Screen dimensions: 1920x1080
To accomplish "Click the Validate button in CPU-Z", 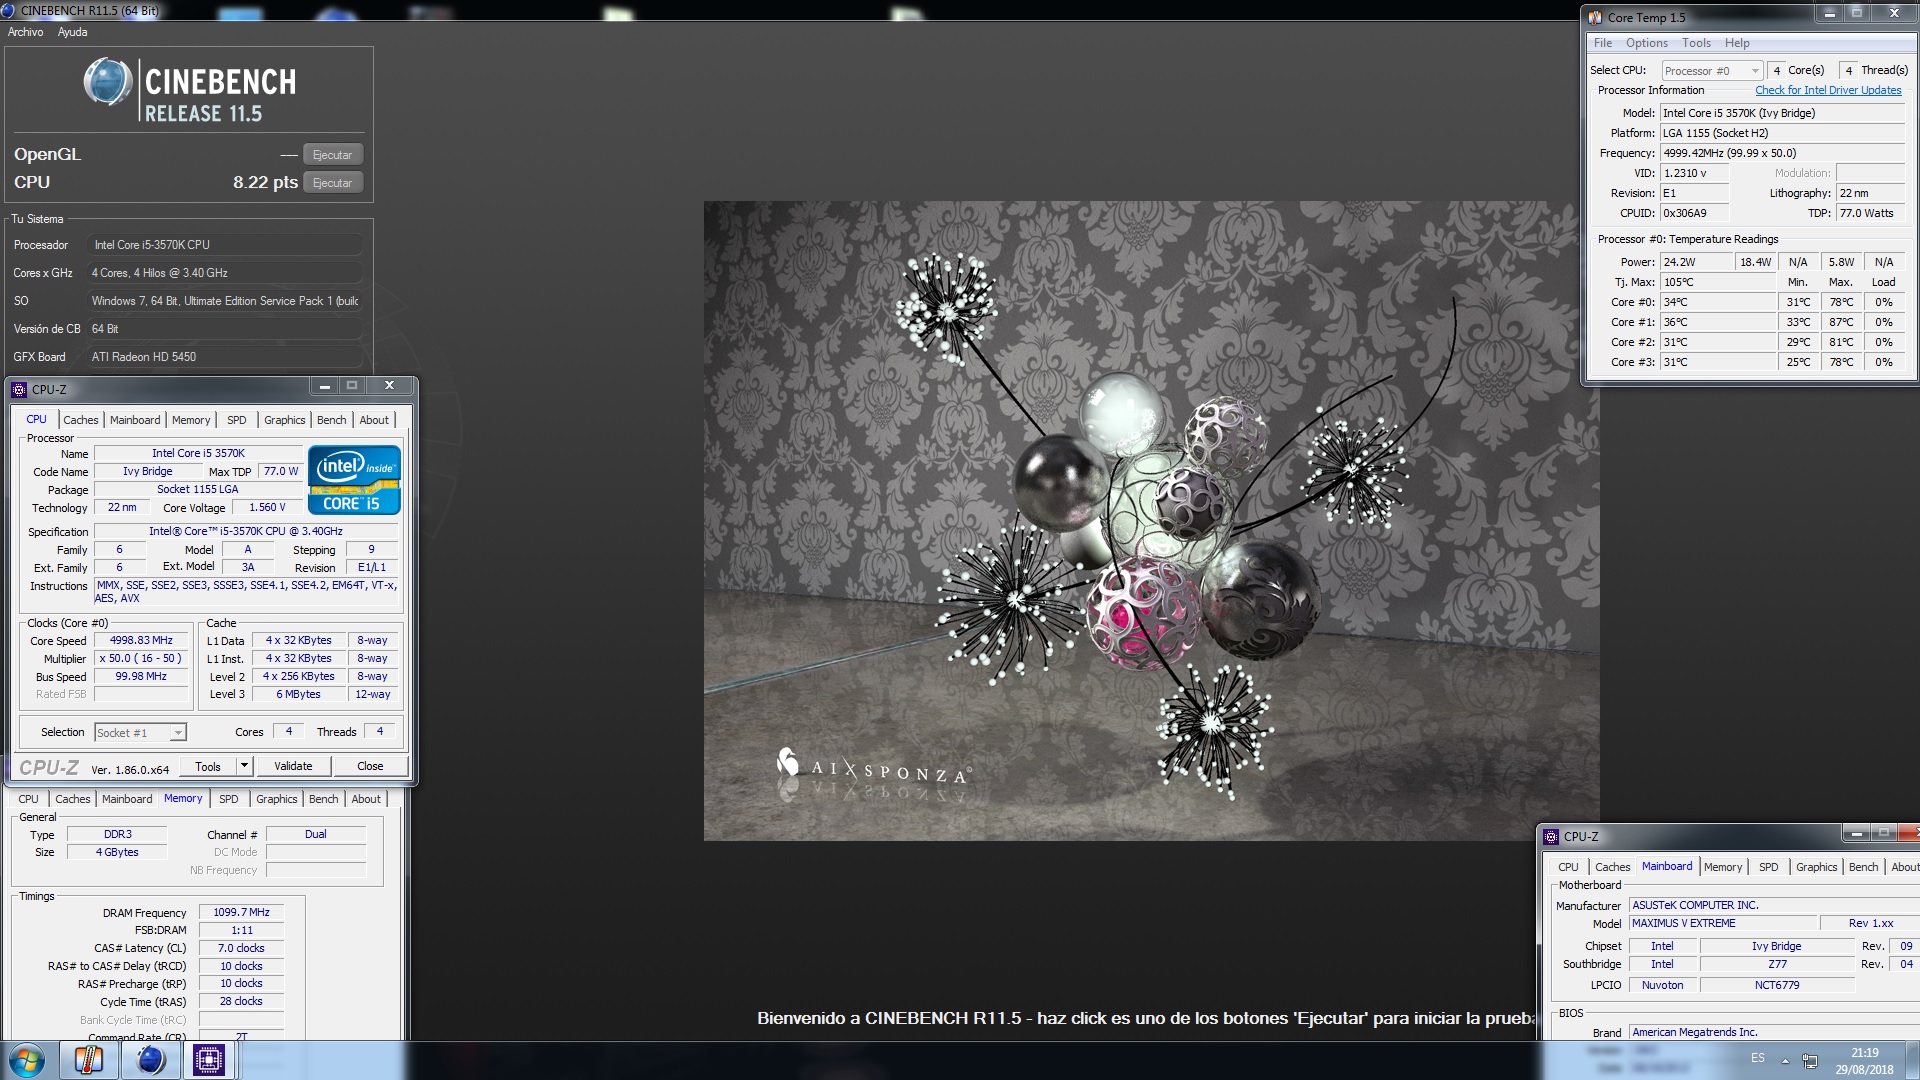I will pyautogui.click(x=293, y=767).
